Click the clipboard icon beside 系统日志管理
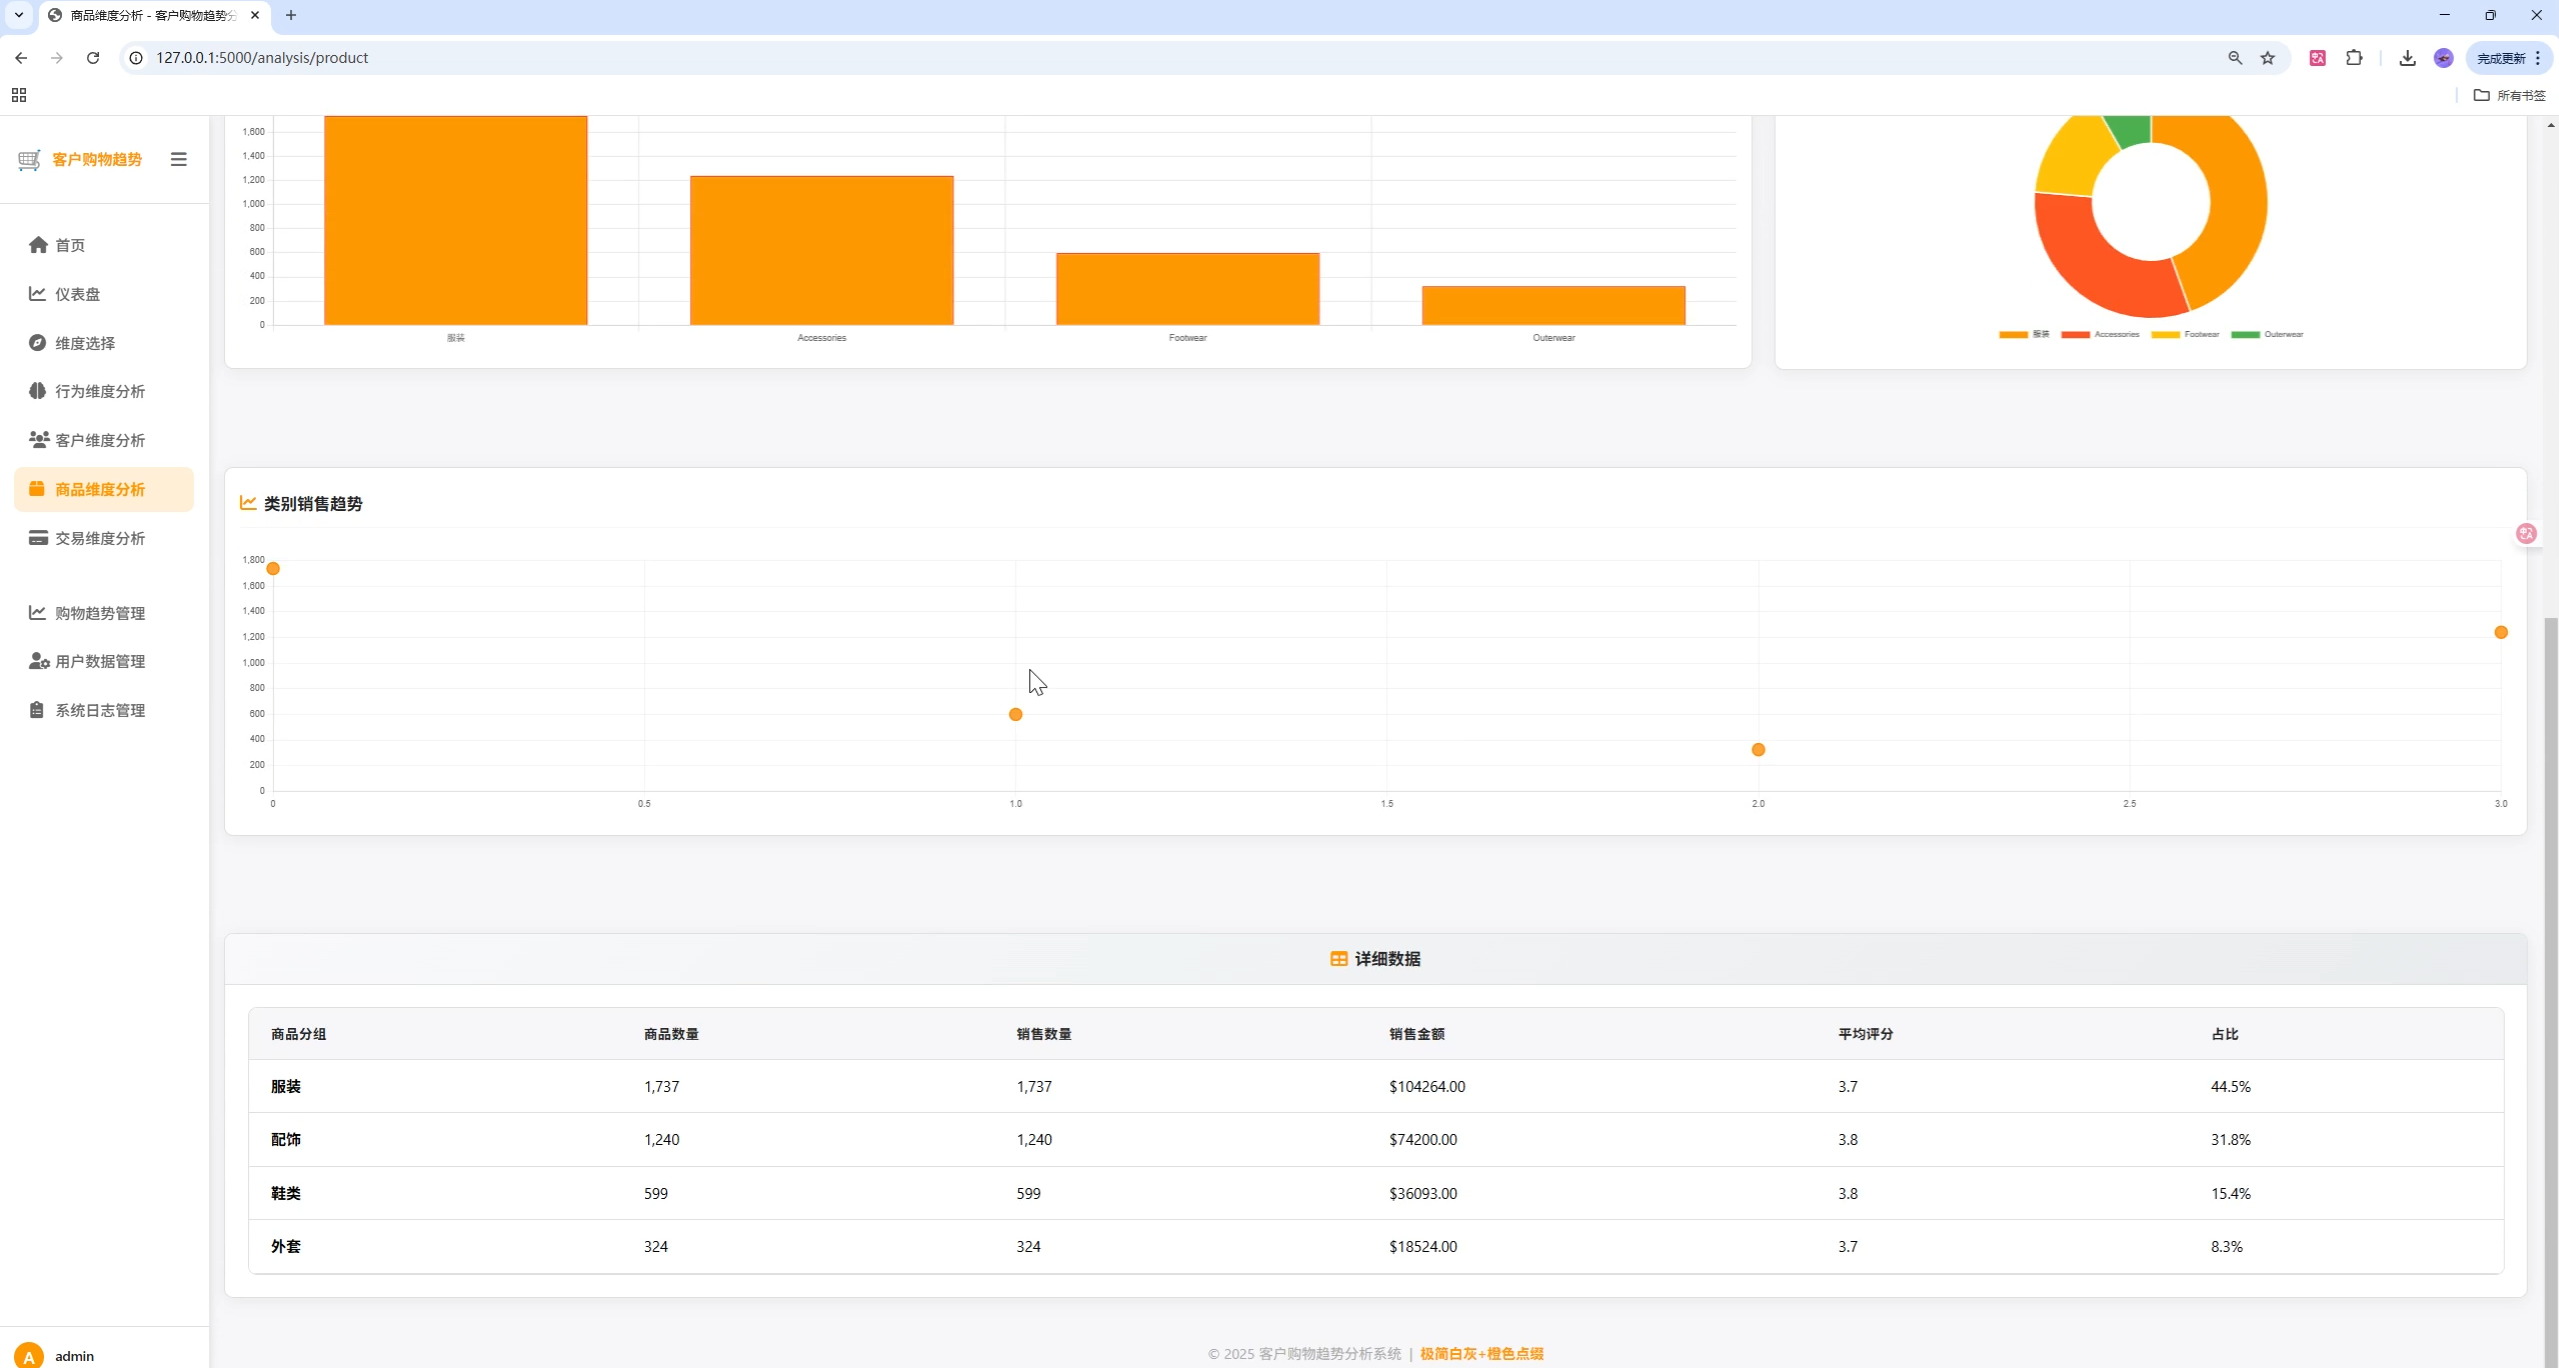Screen dimensions: 2559x1368 [x=37, y=710]
